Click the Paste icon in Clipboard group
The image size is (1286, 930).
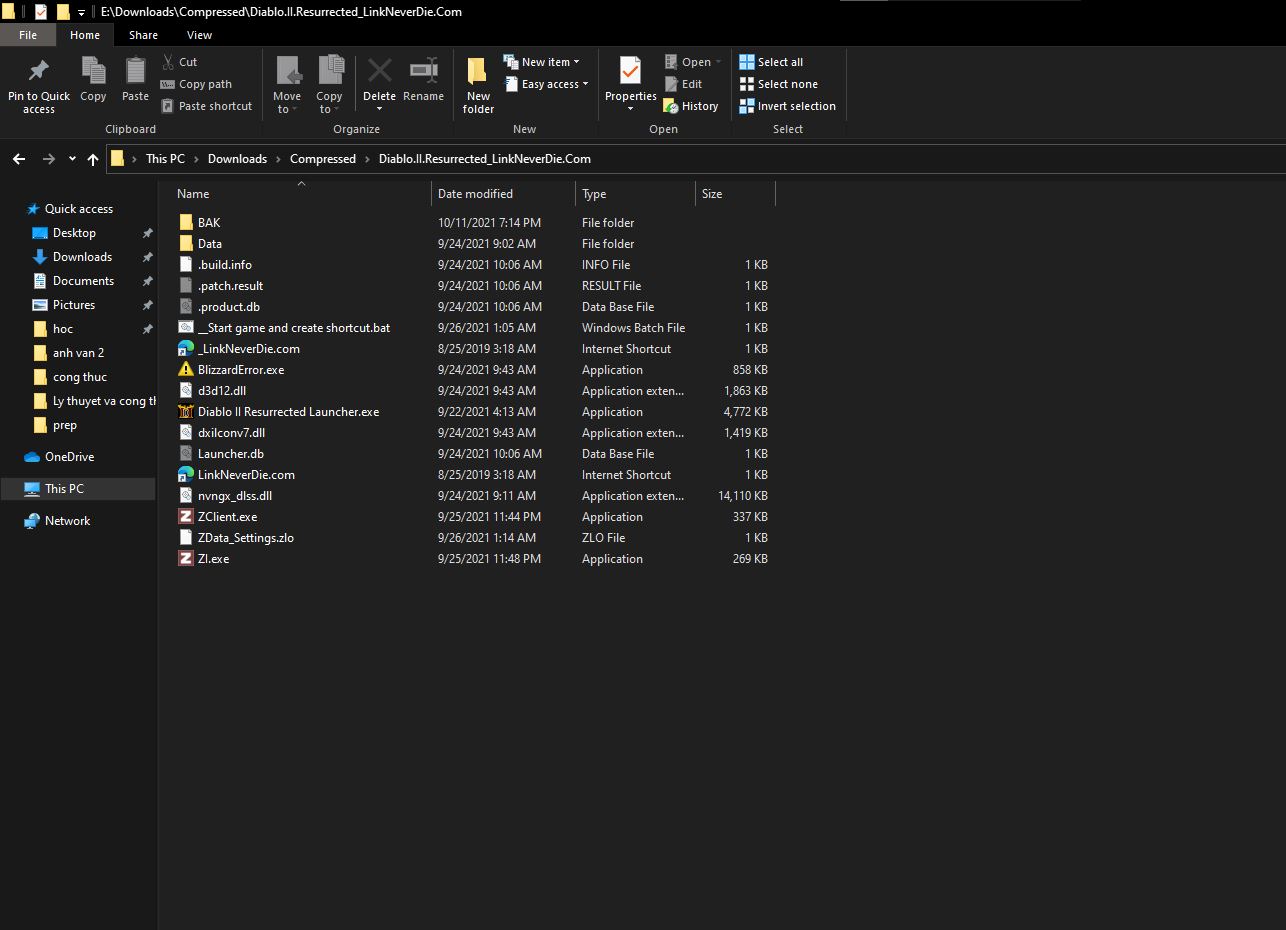(135, 71)
